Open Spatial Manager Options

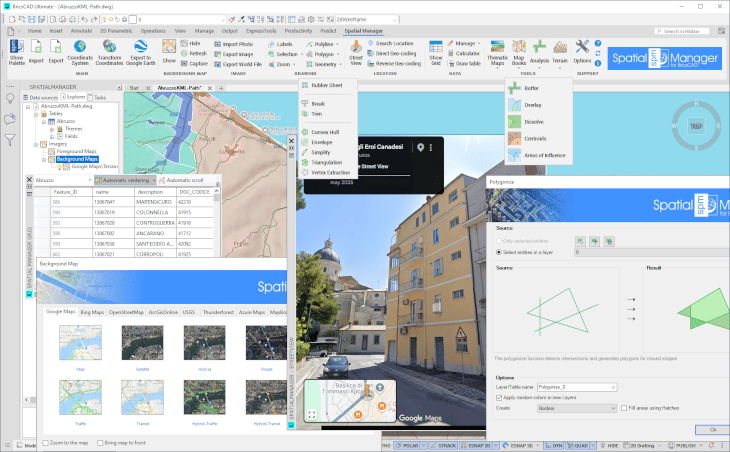click(x=582, y=52)
